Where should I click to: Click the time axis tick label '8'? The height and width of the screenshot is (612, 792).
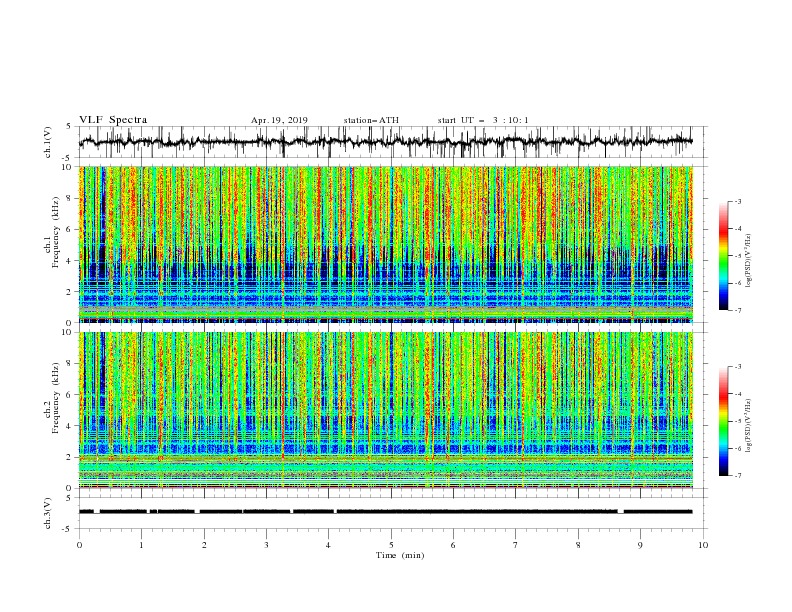click(x=578, y=545)
